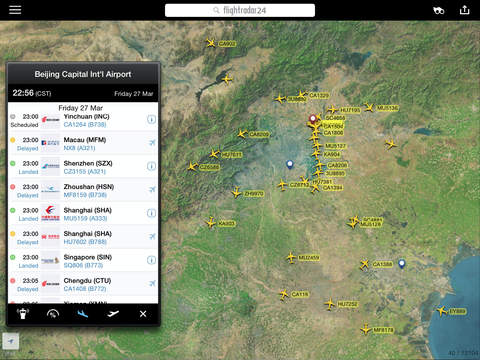Tap the compass location button
This screenshot has width=480, height=360.
point(11,341)
